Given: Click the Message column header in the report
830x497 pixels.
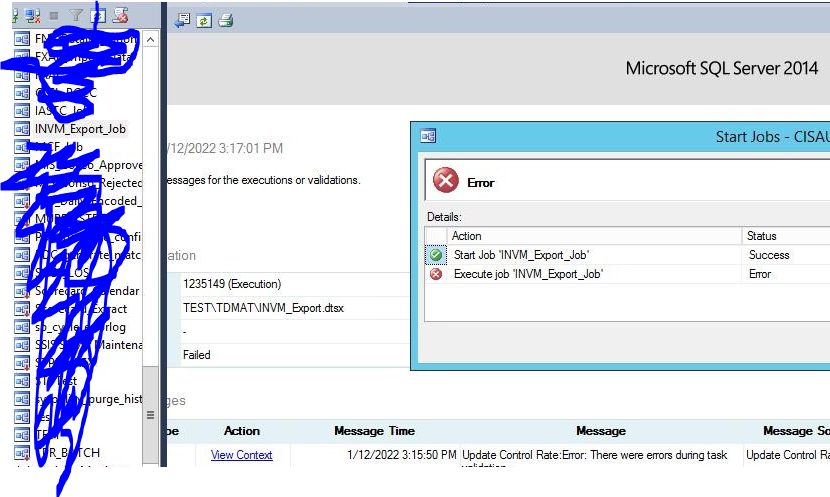Looking at the screenshot, I should tap(601, 431).
